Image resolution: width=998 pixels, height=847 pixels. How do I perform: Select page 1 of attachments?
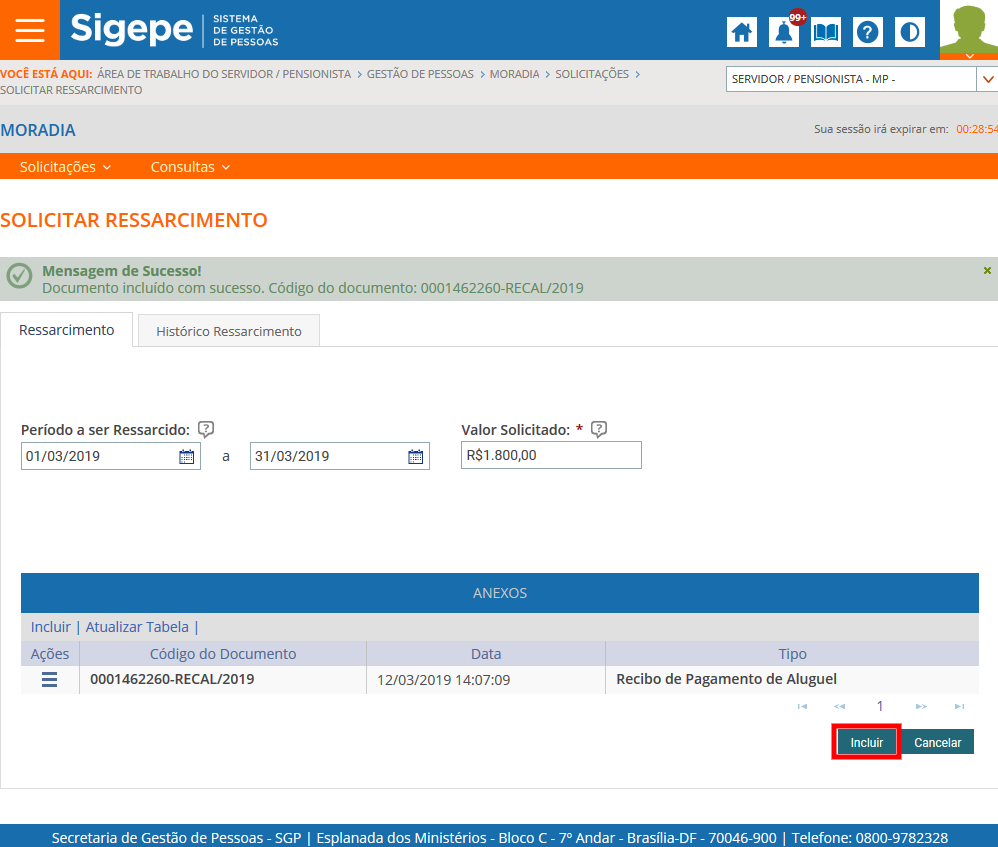click(x=880, y=706)
